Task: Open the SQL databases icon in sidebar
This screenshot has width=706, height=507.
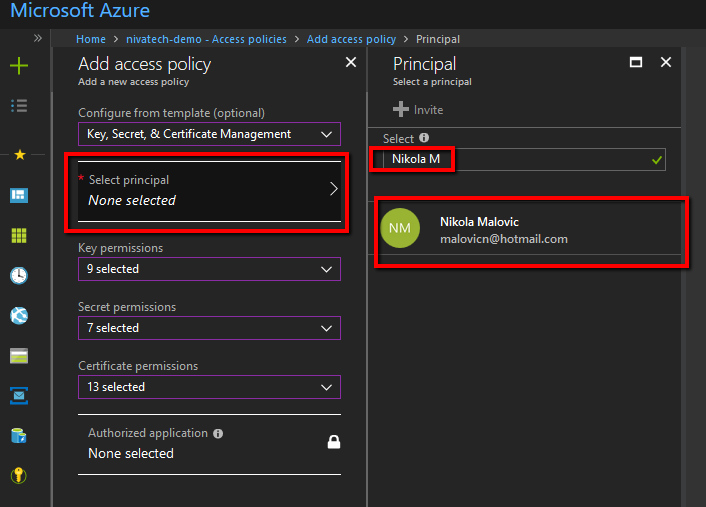Action: [19, 435]
